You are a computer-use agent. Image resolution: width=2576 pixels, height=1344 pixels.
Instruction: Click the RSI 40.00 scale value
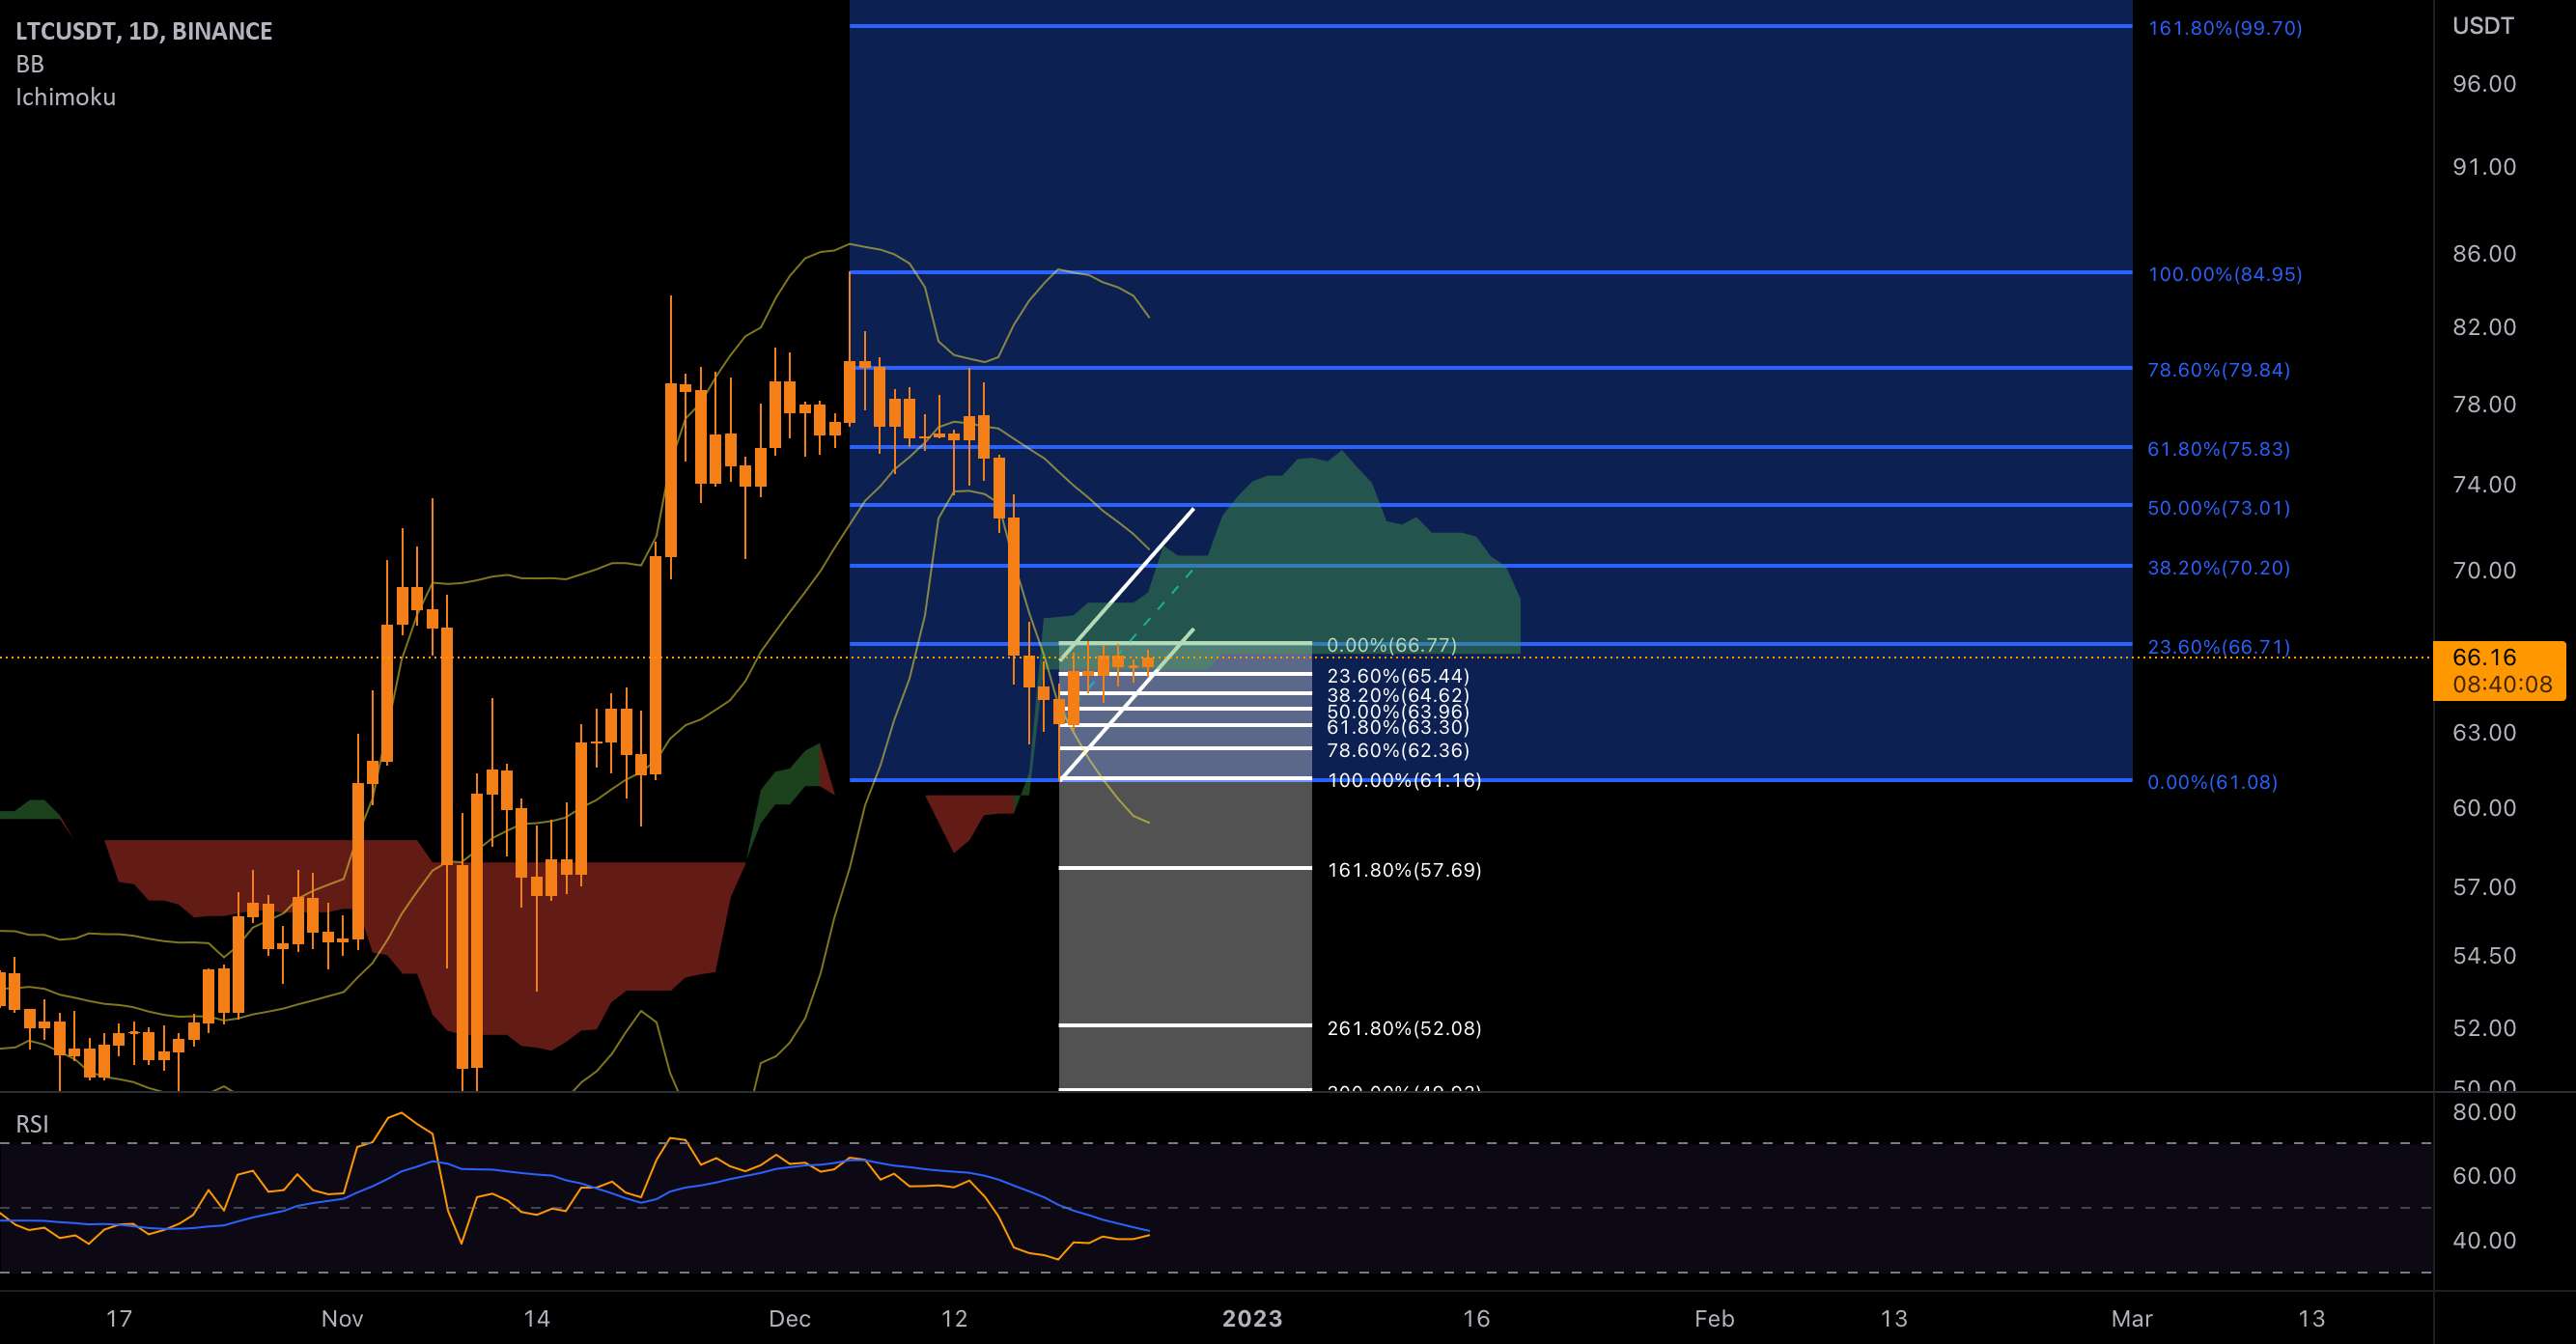pyautogui.click(x=2484, y=1240)
